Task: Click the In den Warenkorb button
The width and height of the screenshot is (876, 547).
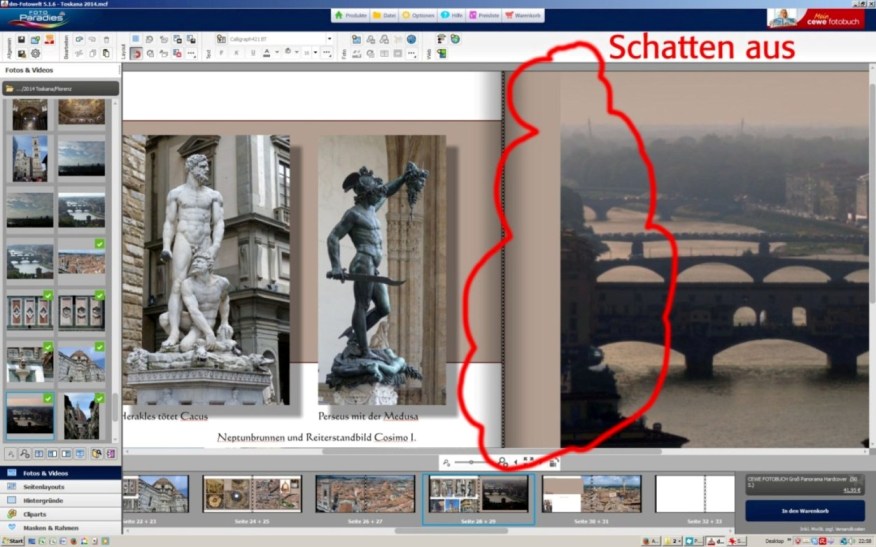Action: 805,511
